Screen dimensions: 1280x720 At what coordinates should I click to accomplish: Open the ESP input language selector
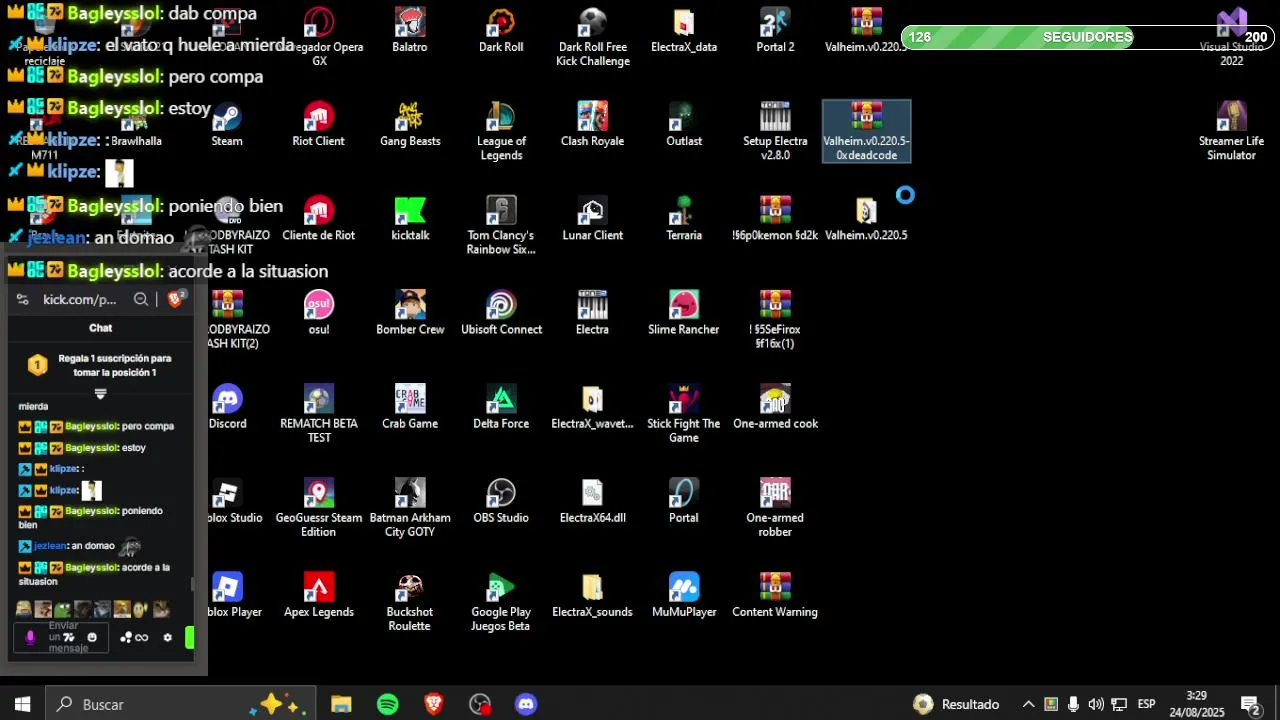1146,704
